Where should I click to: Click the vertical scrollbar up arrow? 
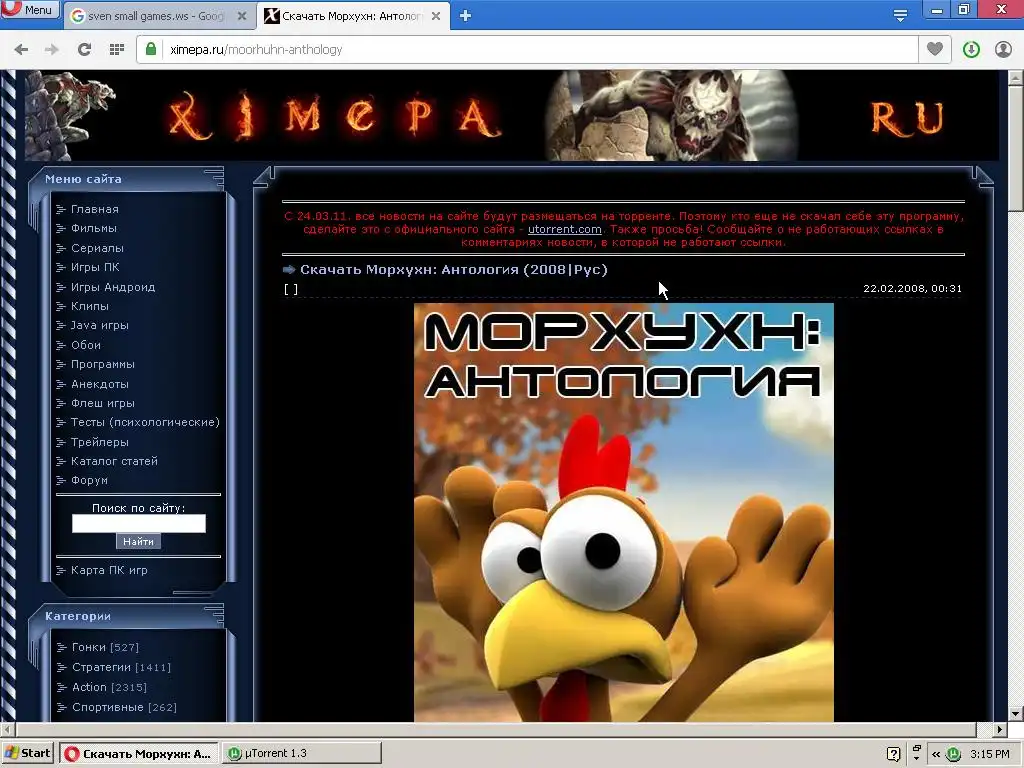[x=1016, y=78]
